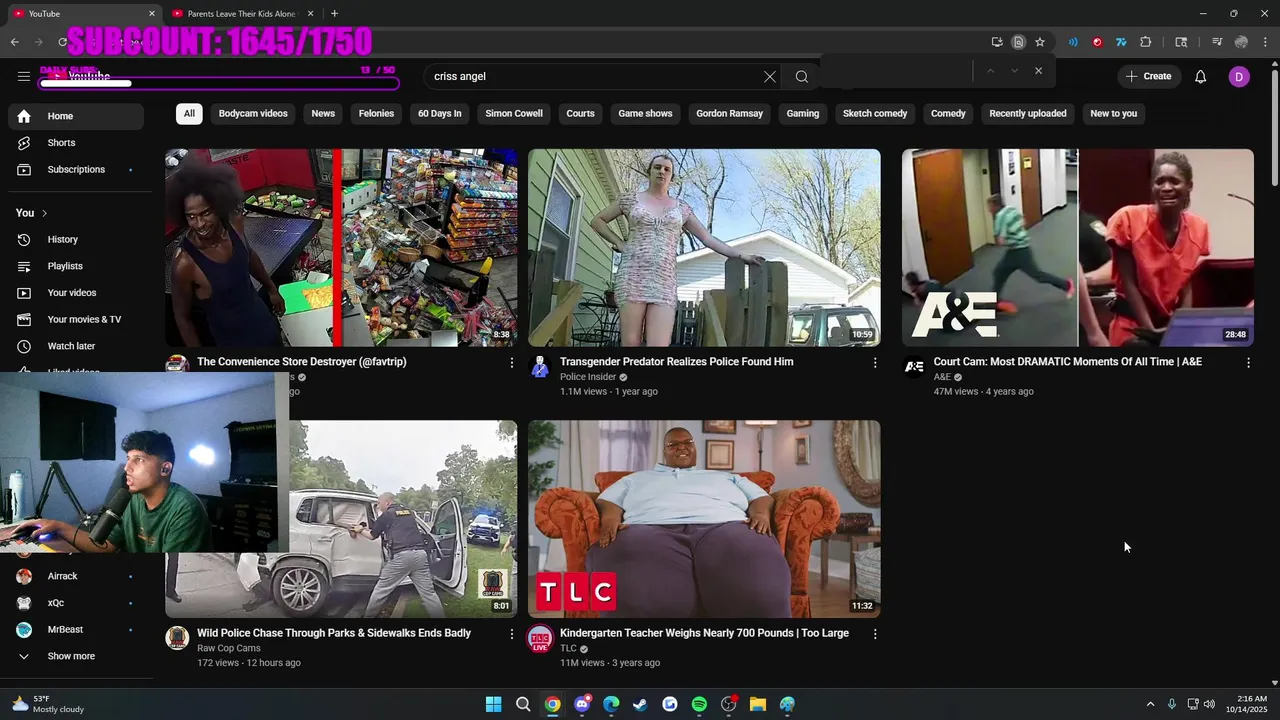Expand the You section chevron

tap(44, 213)
